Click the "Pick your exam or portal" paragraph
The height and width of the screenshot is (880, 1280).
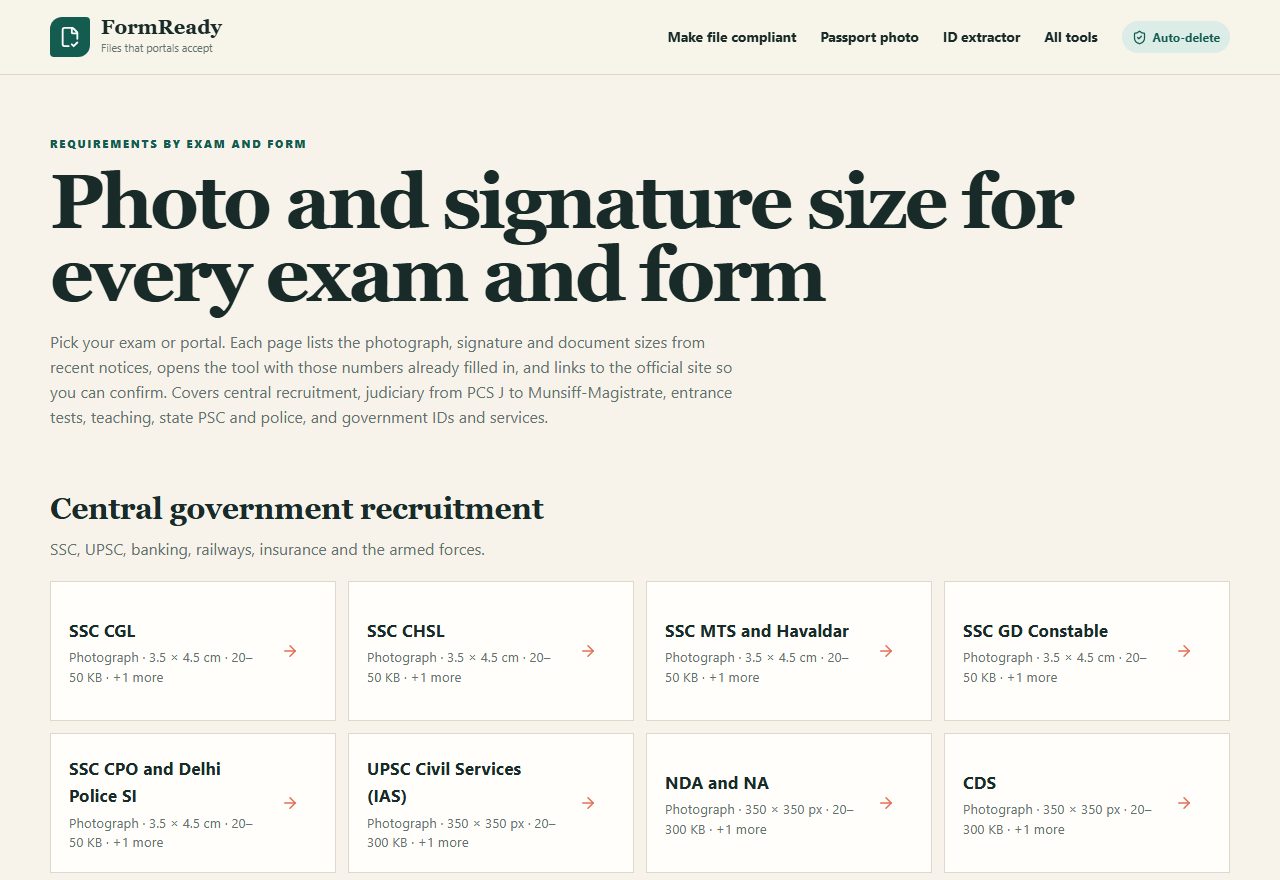point(391,380)
